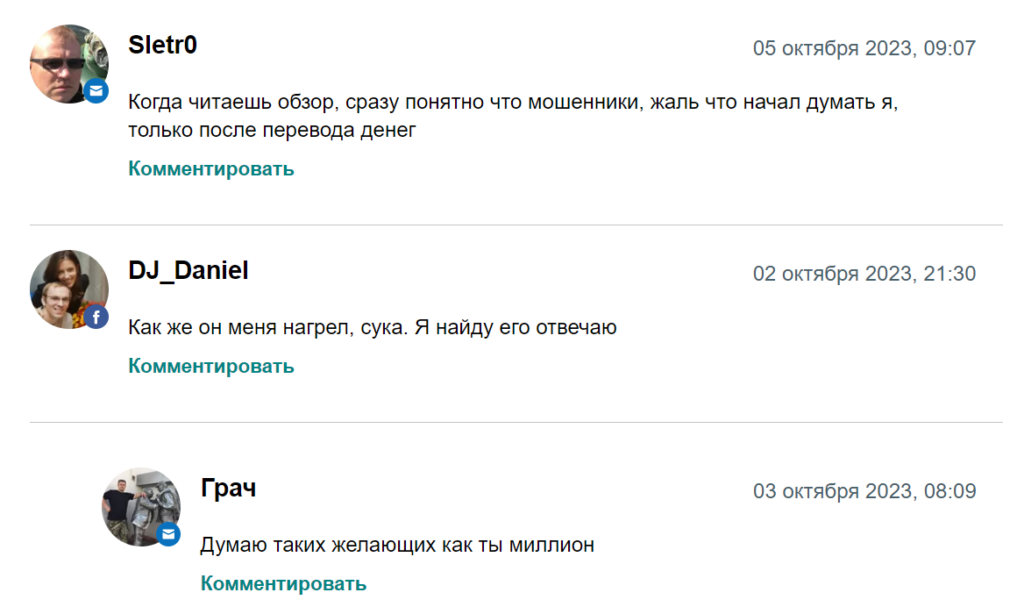Click DJ_Daniel's comment text
Viewport: 1024px width, 614px height.
pos(372,327)
